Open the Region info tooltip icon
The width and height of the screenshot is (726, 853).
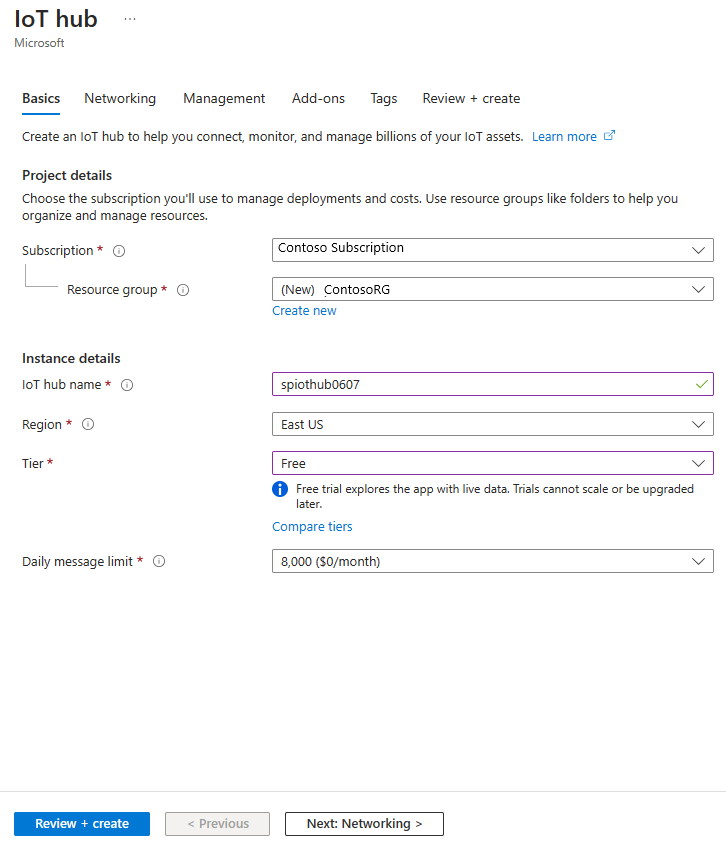(x=87, y=424)
